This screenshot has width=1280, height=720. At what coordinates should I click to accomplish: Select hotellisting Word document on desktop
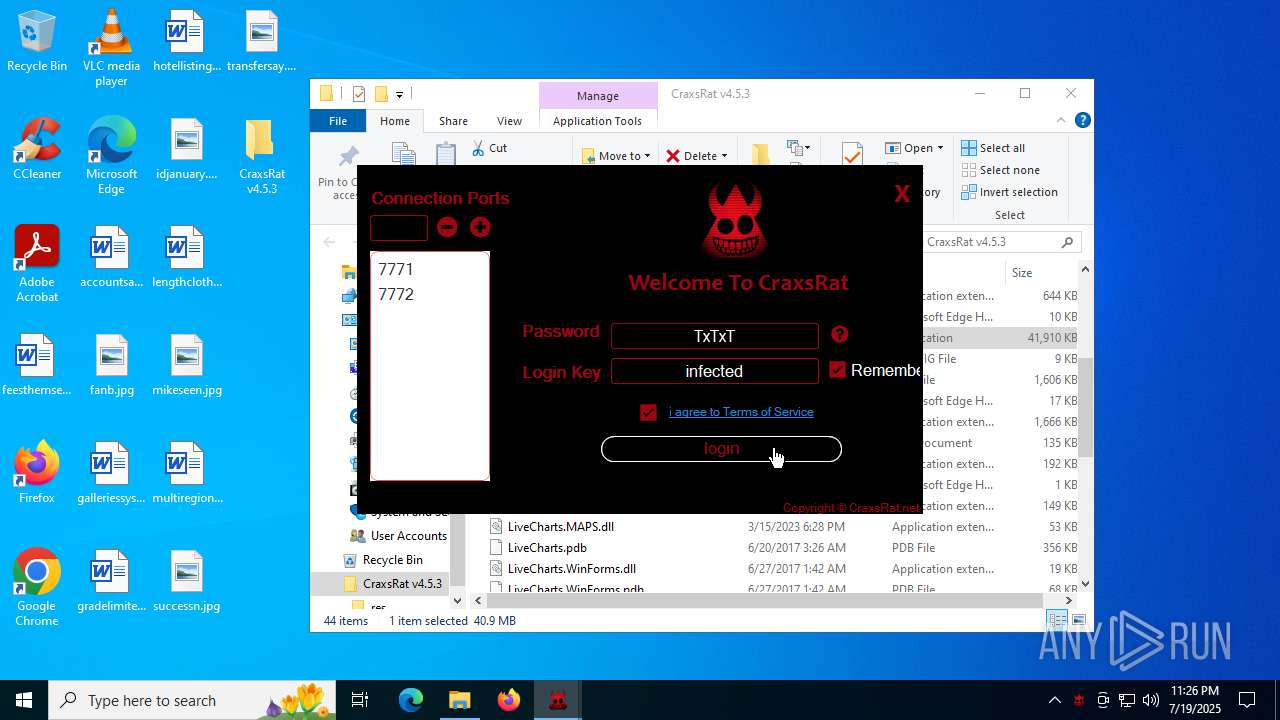click(186, 42)
